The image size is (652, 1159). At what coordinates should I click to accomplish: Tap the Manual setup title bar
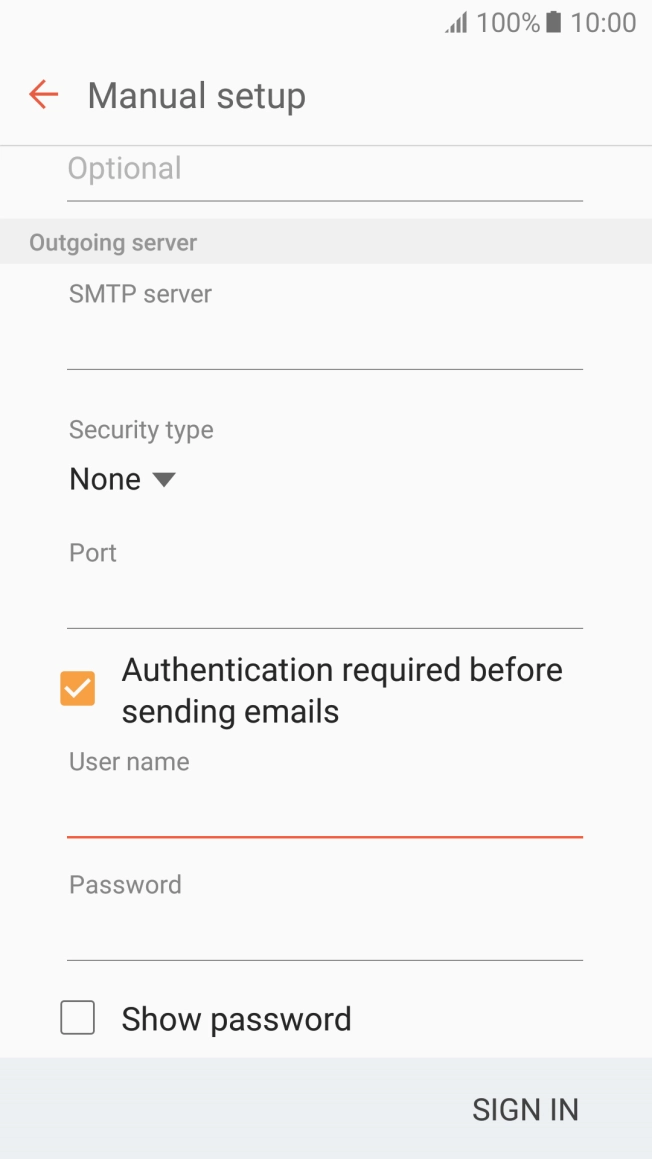point(196,94)
